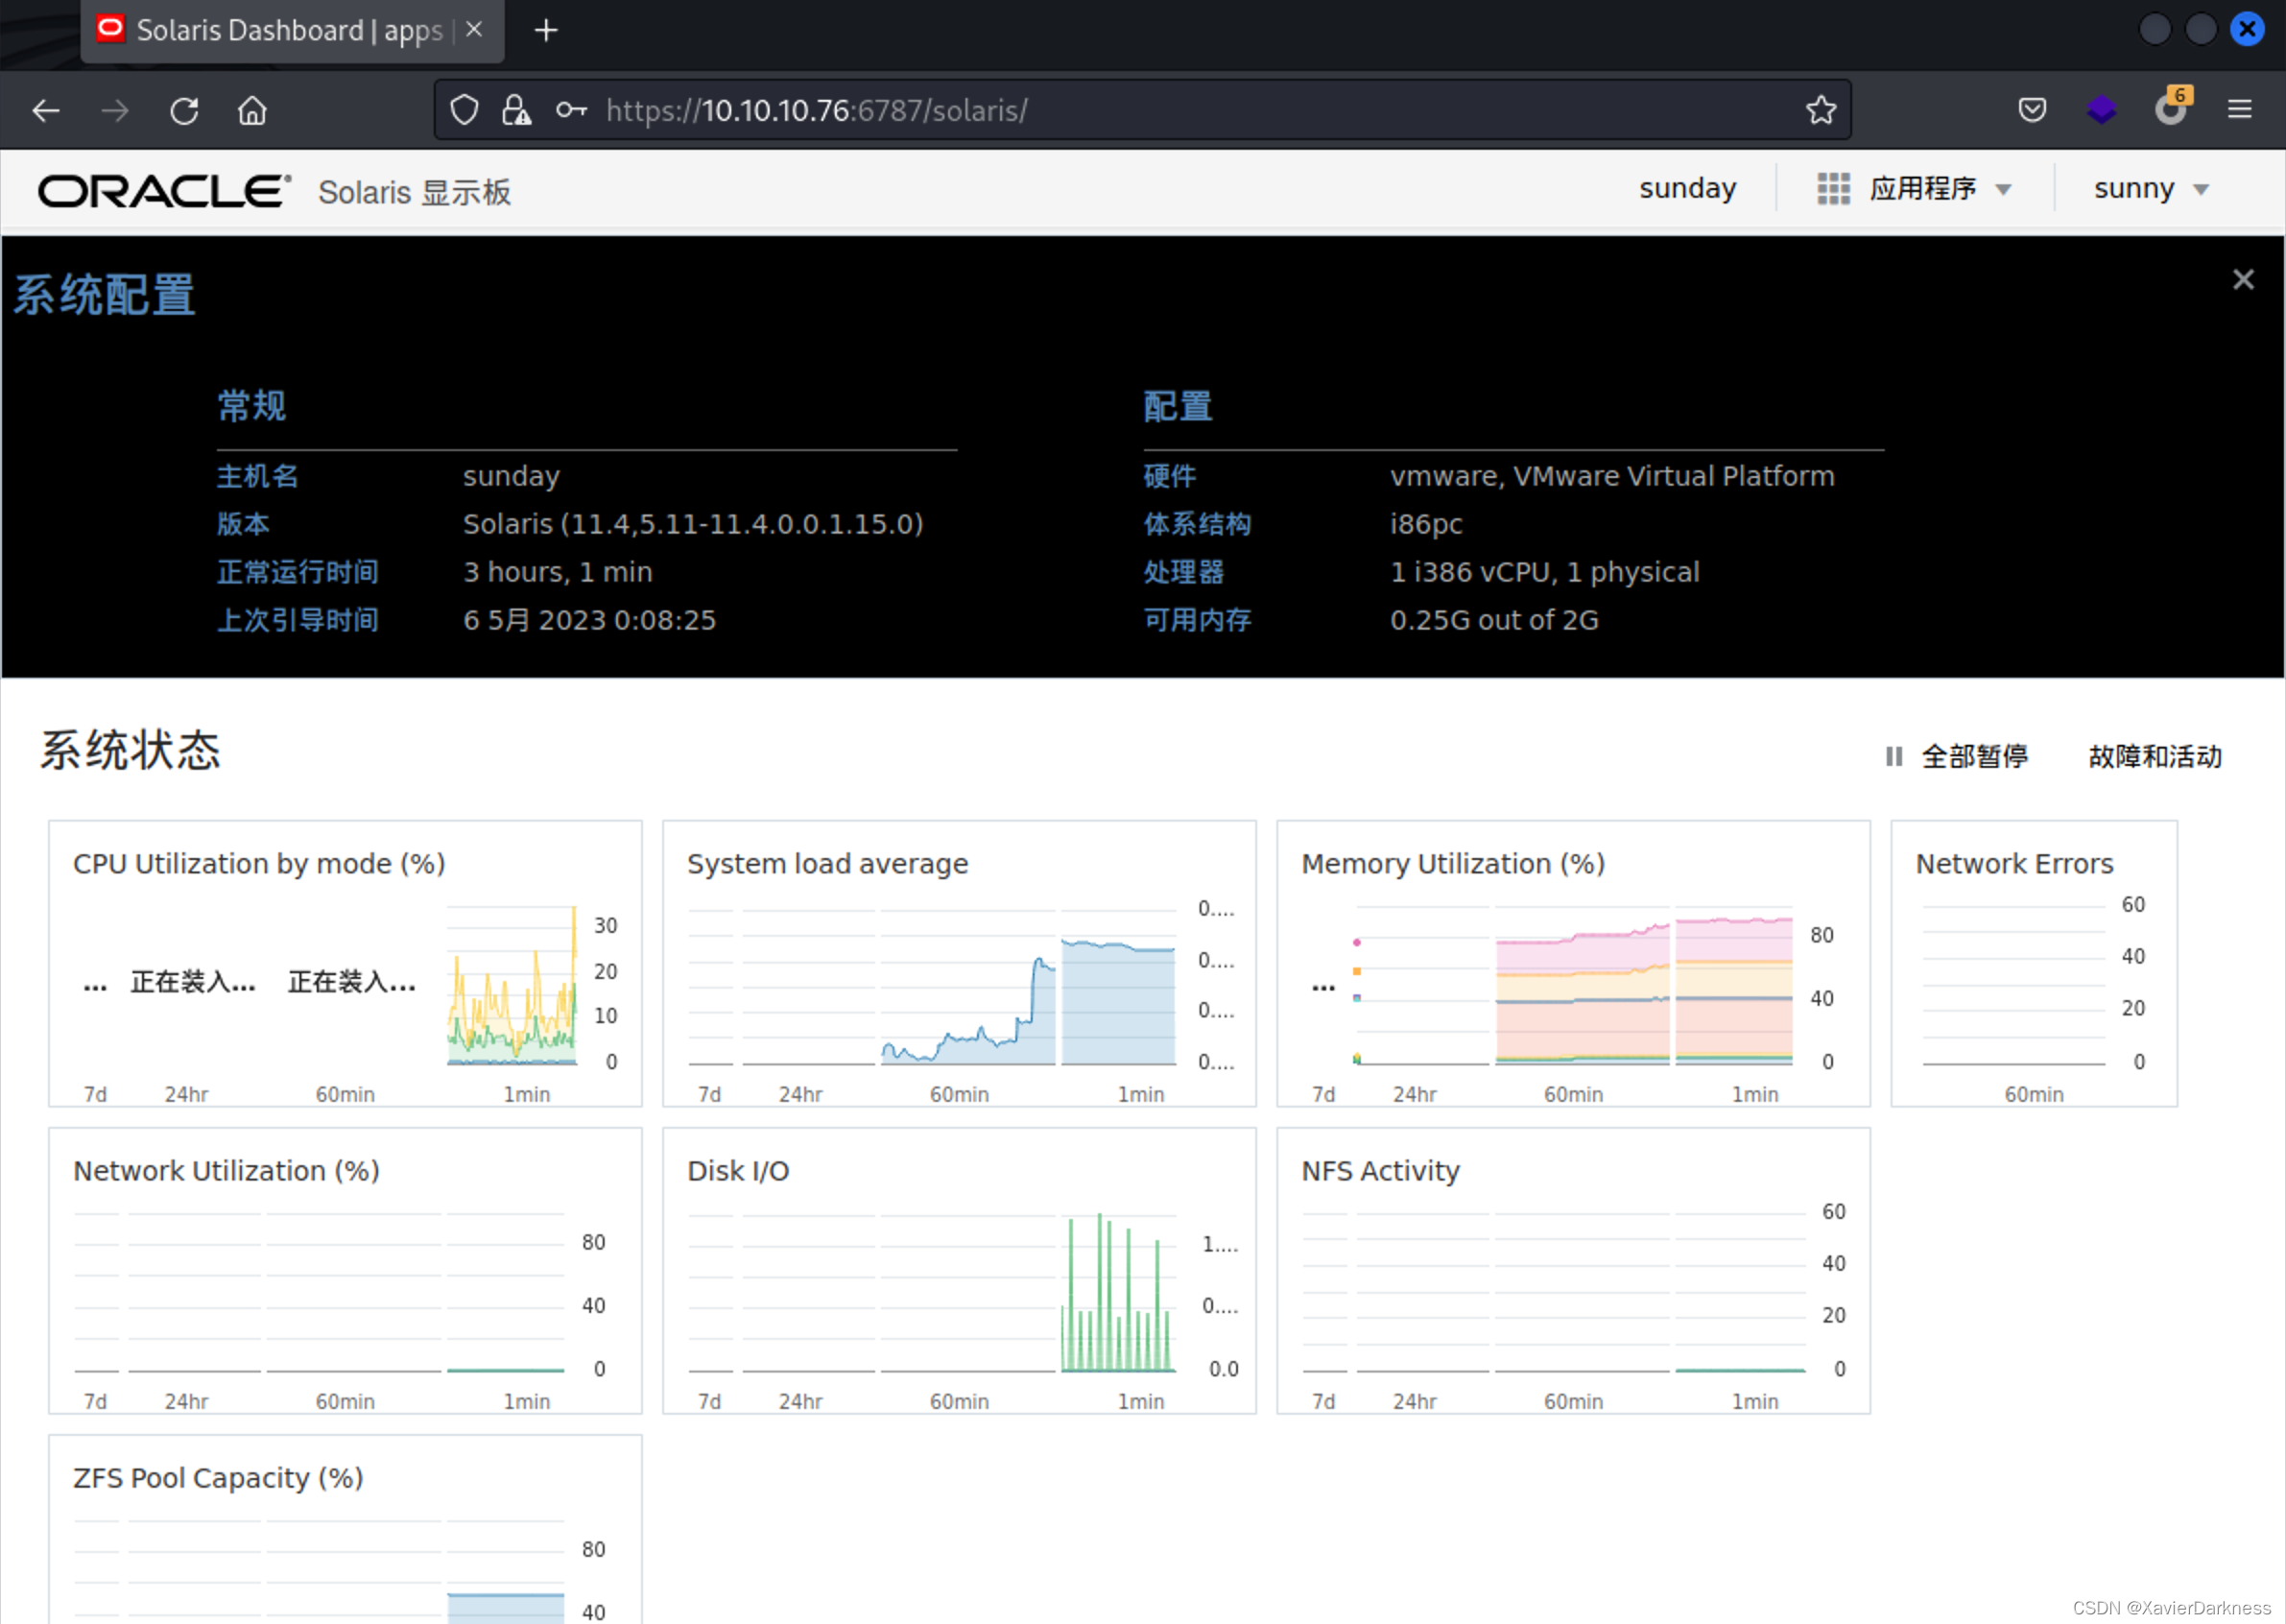The width and height of the screenshot is (2286, 1624).
Task: Open the browser home page icon
Action: (252, 110)
